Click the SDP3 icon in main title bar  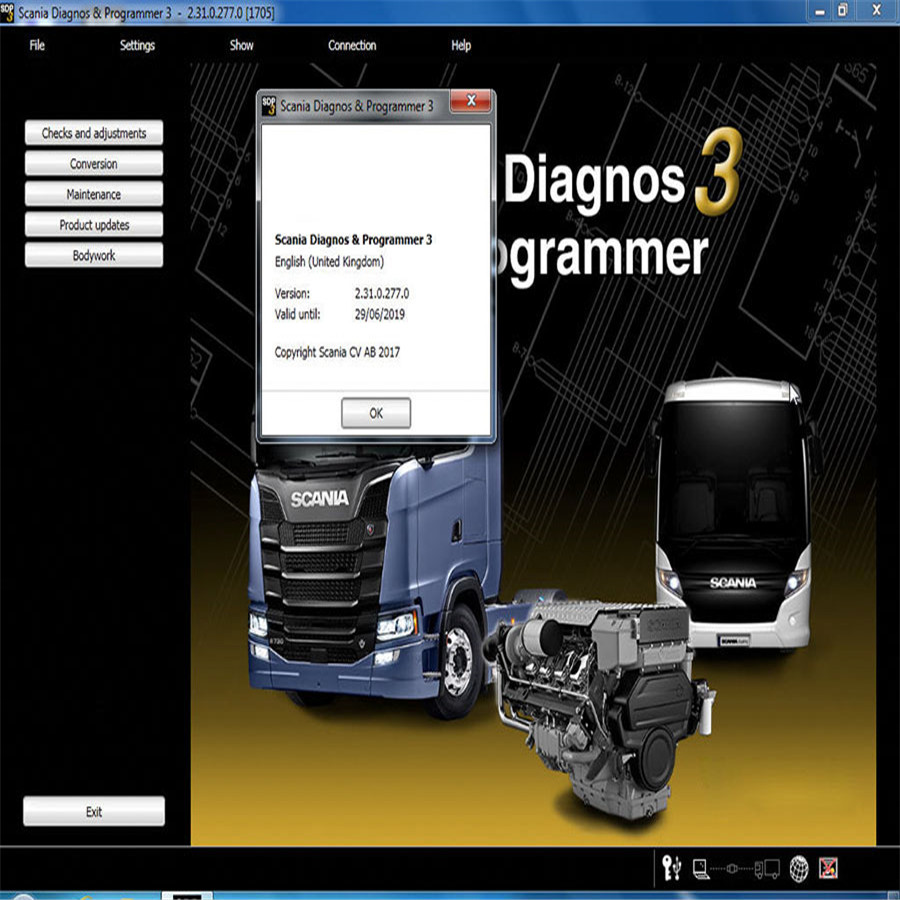coord(9,13)
